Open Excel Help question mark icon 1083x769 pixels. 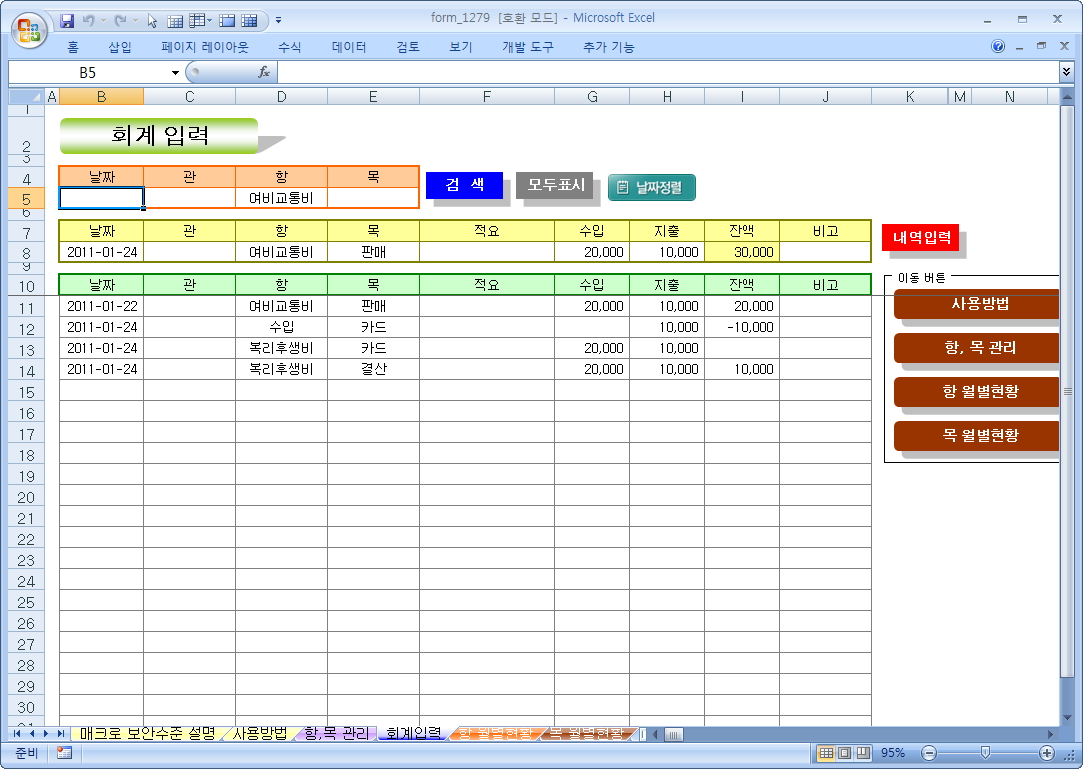[x=998, y=47]
